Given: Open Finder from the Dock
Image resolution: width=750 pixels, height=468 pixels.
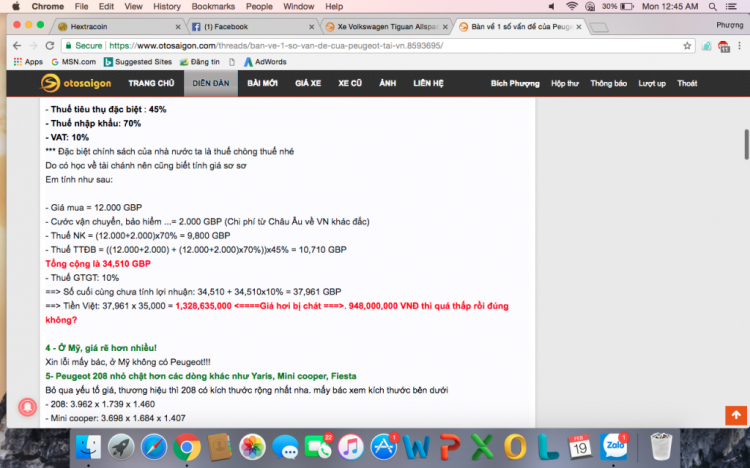Looking at the screenshot, I should pyautogui.click(x=88, y=447).
